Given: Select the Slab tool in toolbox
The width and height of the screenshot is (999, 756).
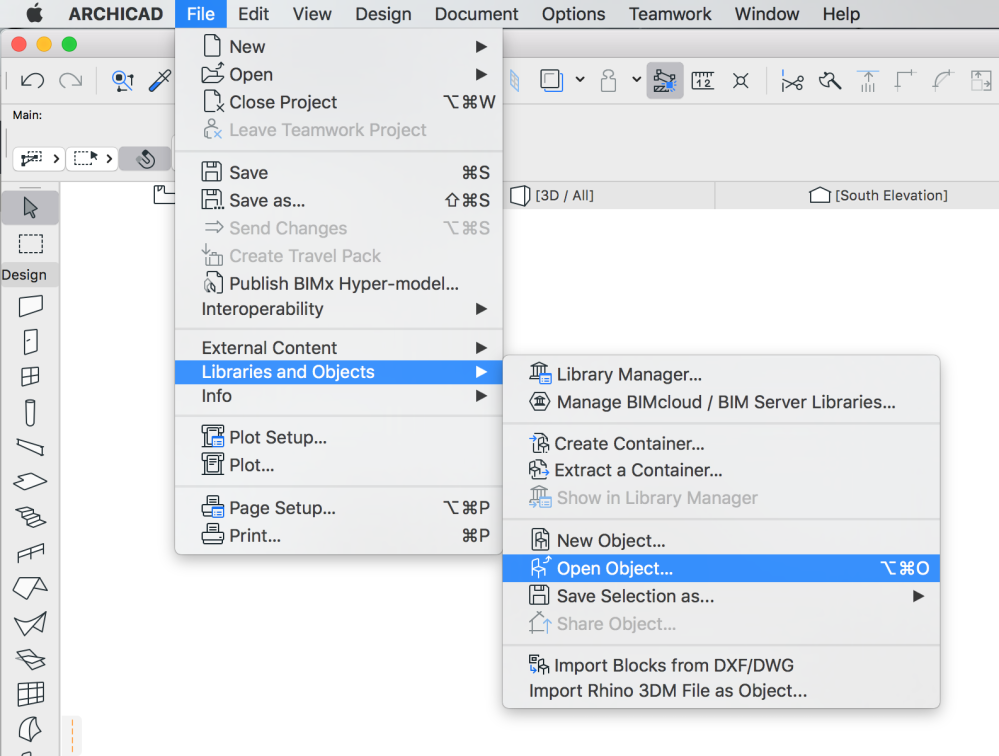Looking at the screenshot, I should [x=30, y=481].
